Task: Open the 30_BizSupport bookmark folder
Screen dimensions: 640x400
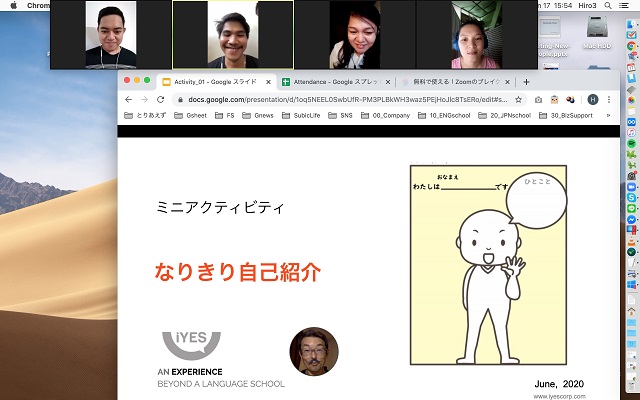Action: click(566, 116)
